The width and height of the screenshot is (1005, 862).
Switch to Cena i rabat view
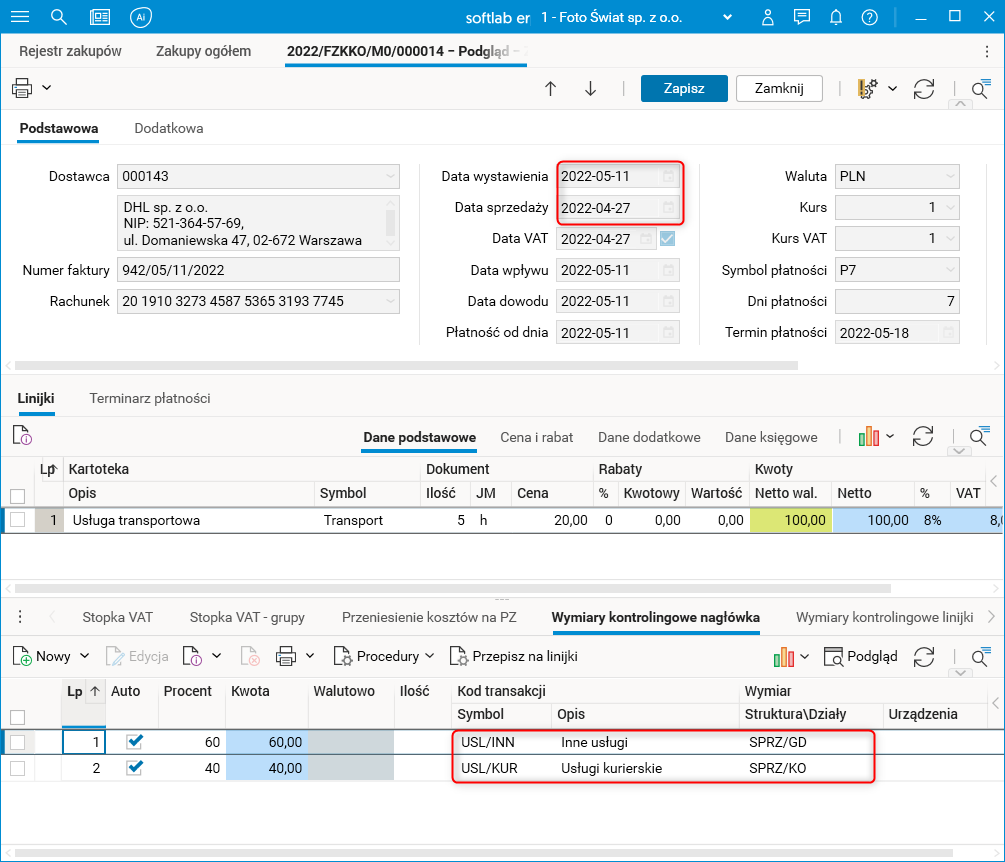click(x=536, y=437)
